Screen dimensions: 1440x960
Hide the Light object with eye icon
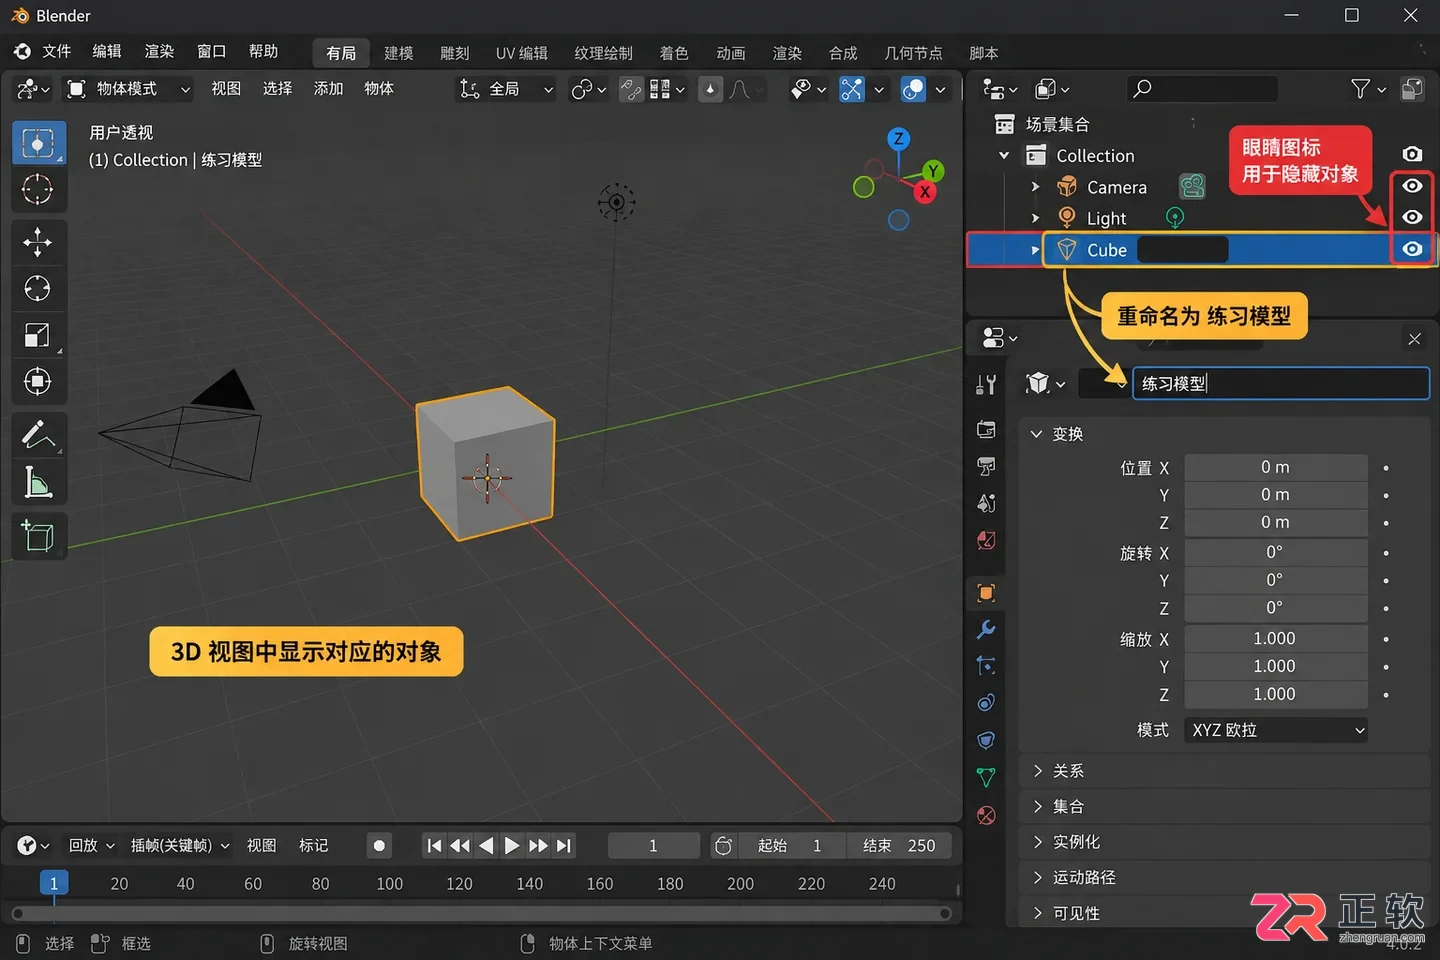(1411, 217)
